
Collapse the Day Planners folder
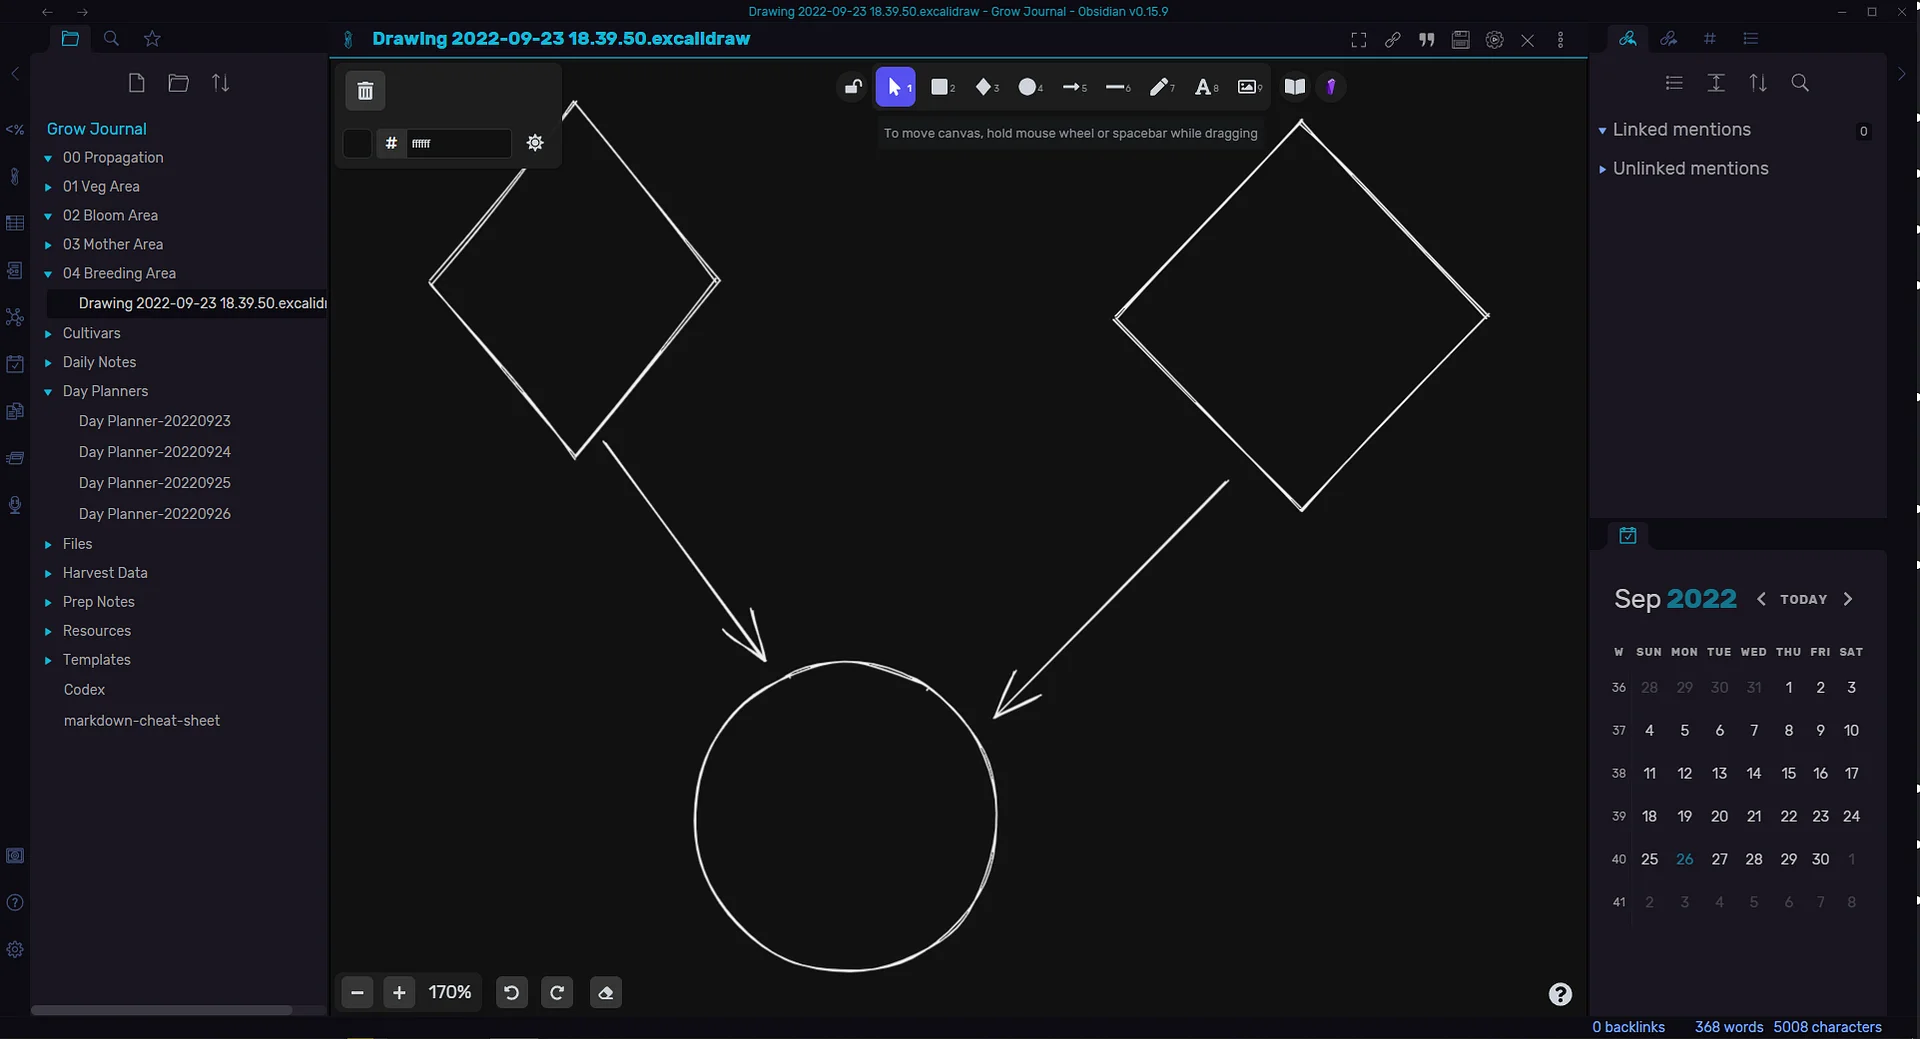(48, 392)
